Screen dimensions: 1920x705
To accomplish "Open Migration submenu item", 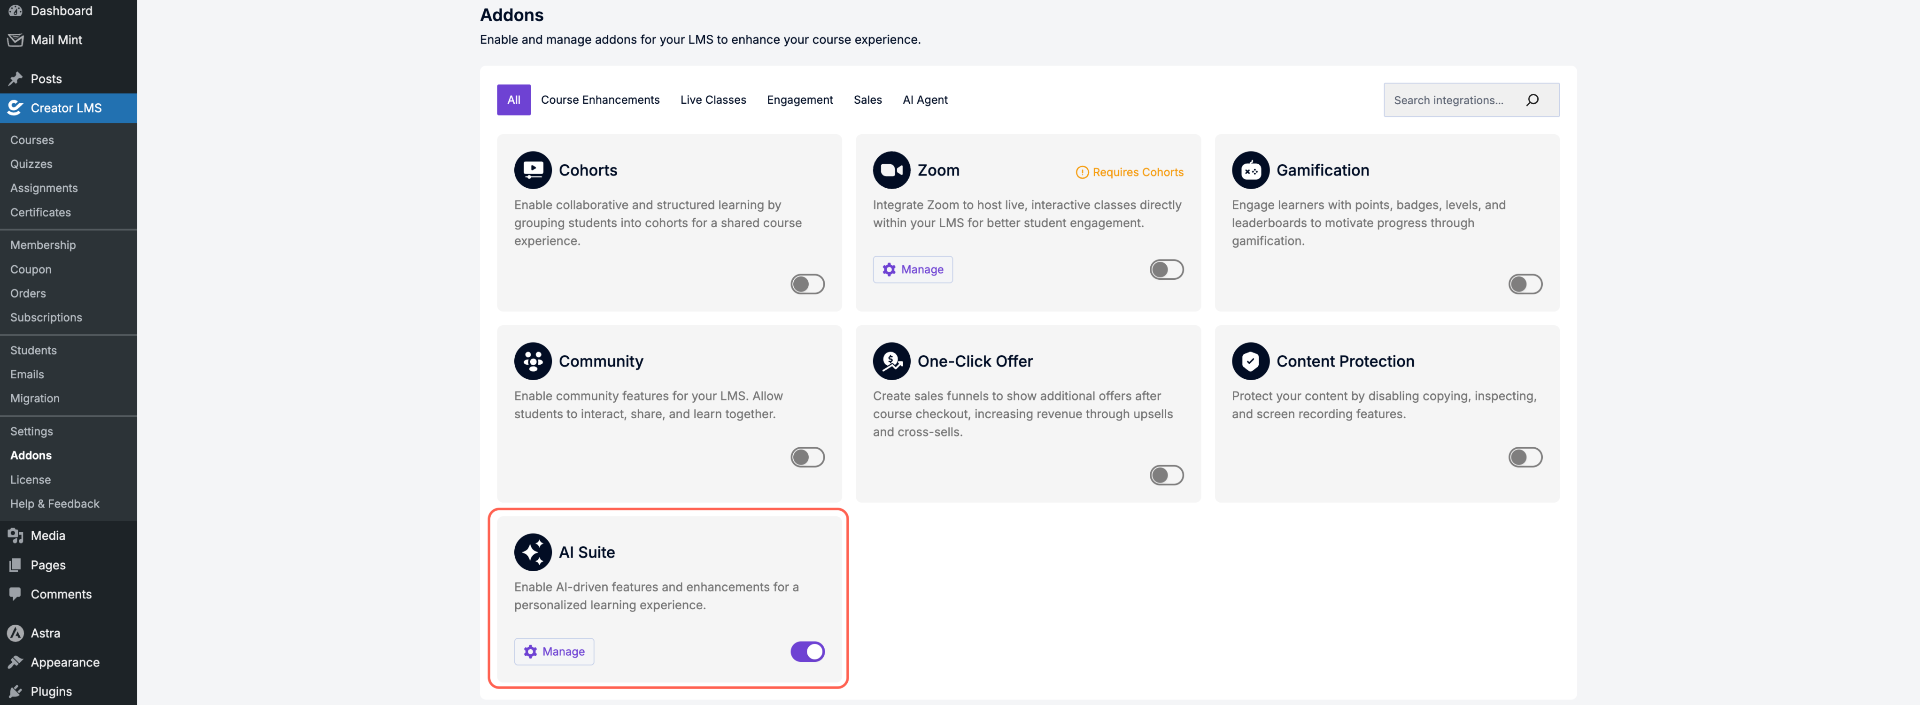I will [x=35, y=399].
